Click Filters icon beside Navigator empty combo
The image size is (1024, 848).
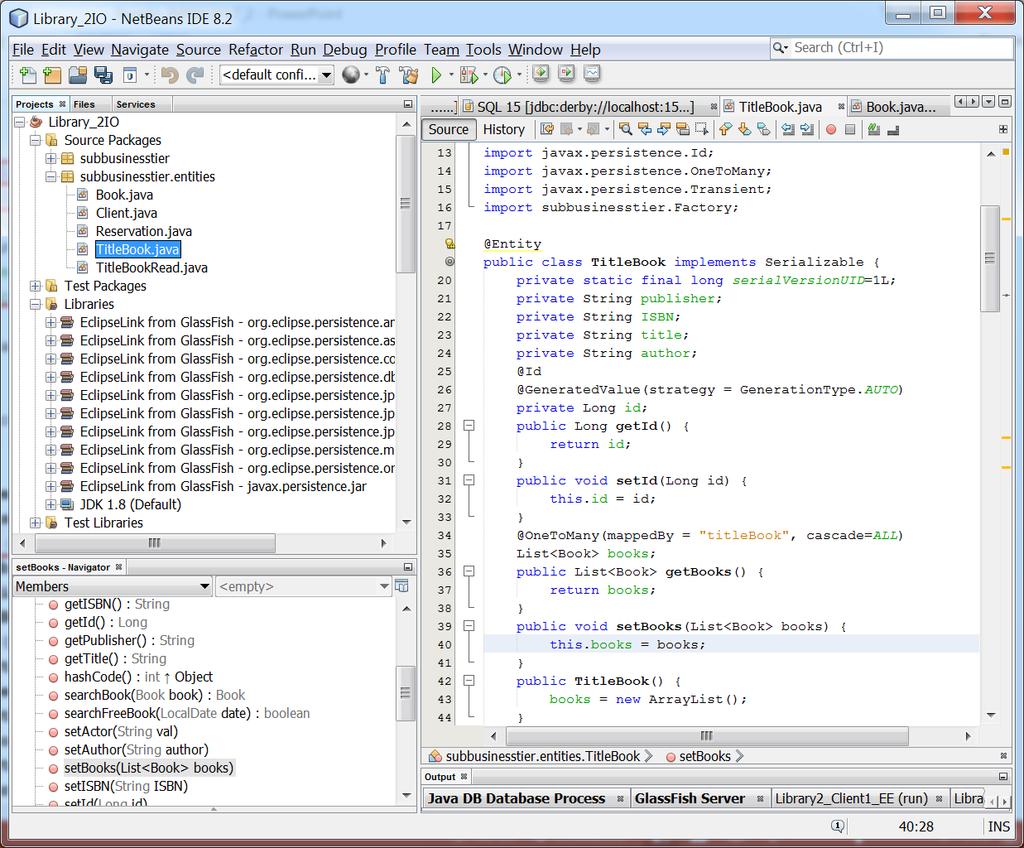[402, 586]
